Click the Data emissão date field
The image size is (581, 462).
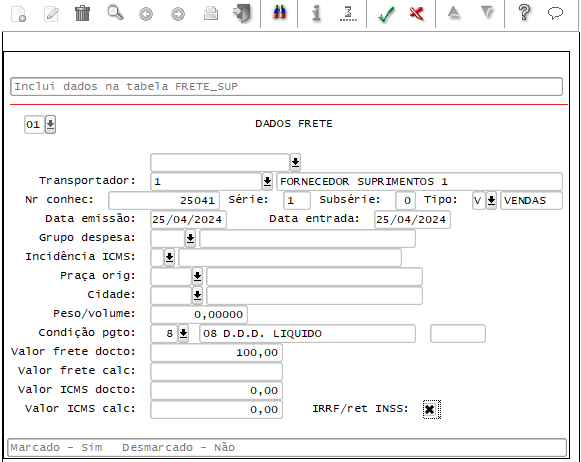point(189,220)
